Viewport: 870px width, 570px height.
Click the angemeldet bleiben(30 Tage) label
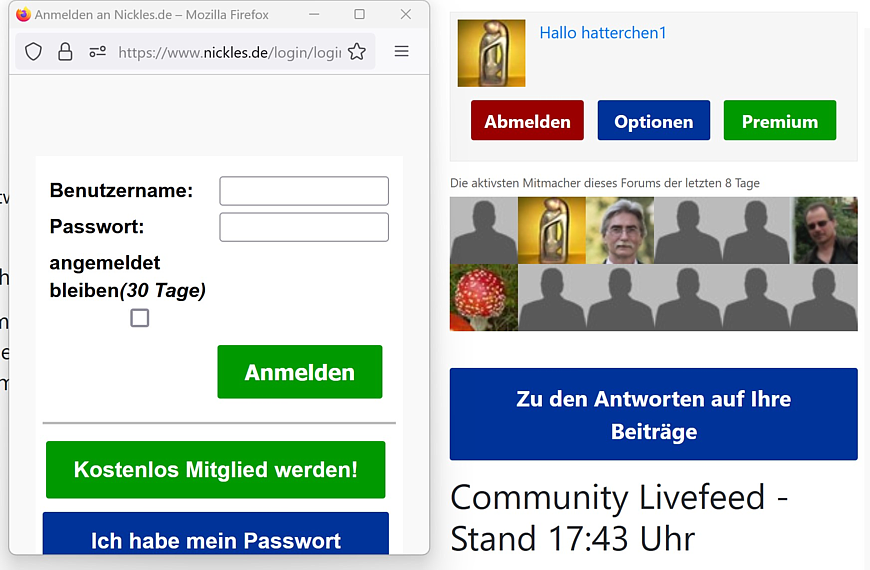pyautogui.click(x=128, y=276)
